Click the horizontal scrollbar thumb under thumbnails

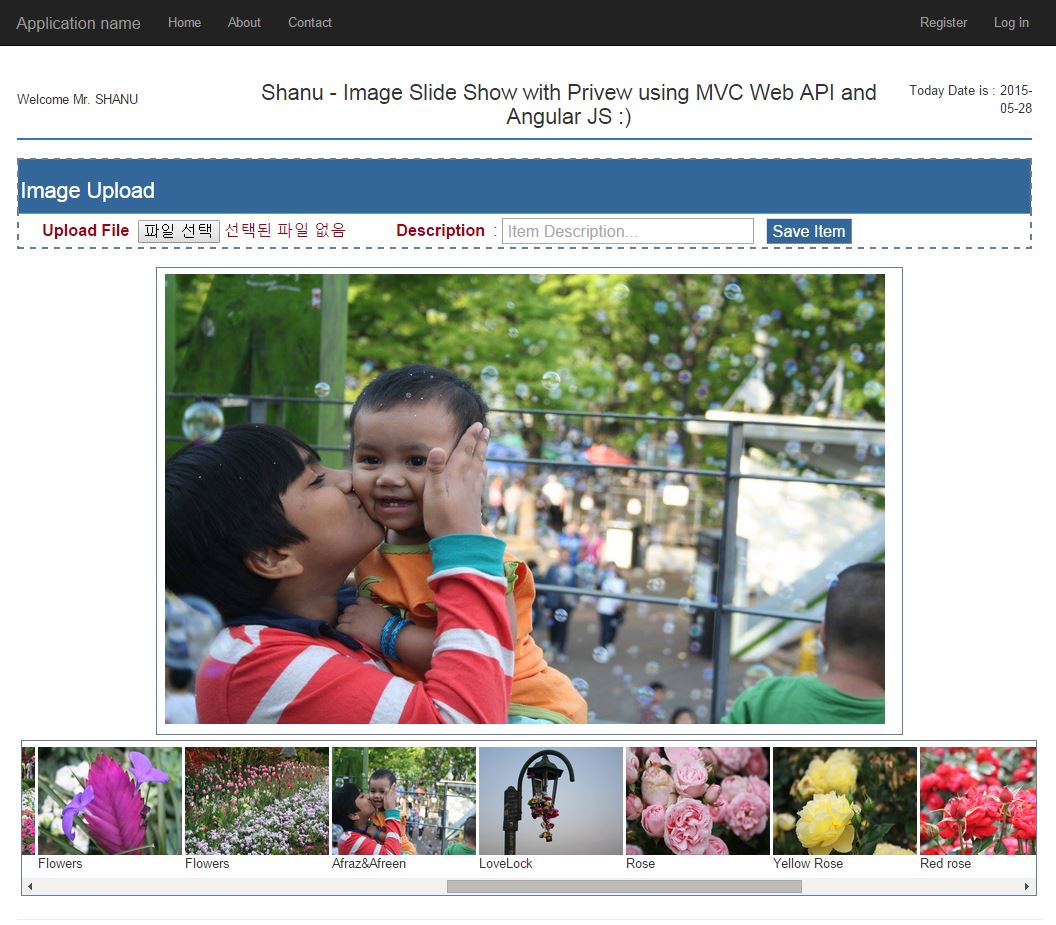pos(624,887)
